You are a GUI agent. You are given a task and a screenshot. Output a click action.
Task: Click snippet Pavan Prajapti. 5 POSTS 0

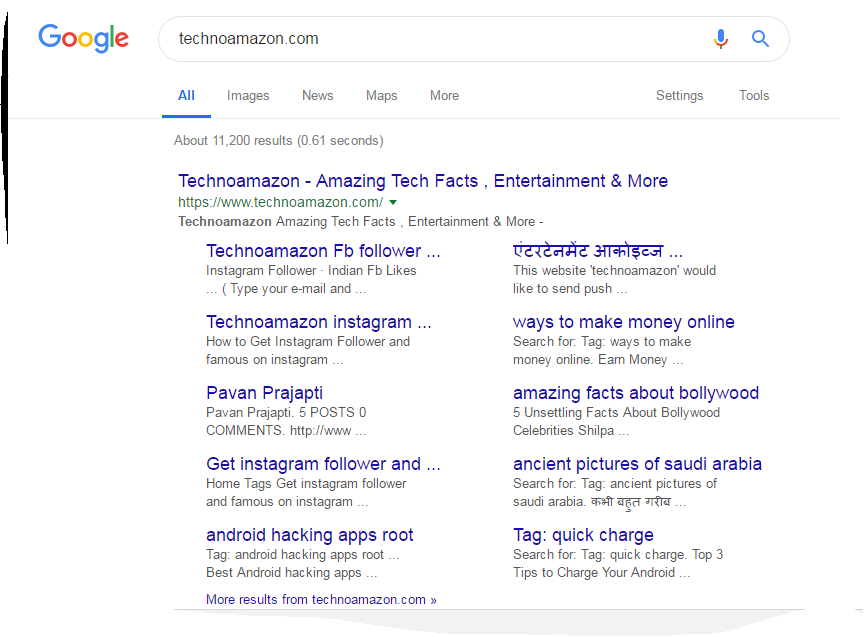(x=286, y=413)
